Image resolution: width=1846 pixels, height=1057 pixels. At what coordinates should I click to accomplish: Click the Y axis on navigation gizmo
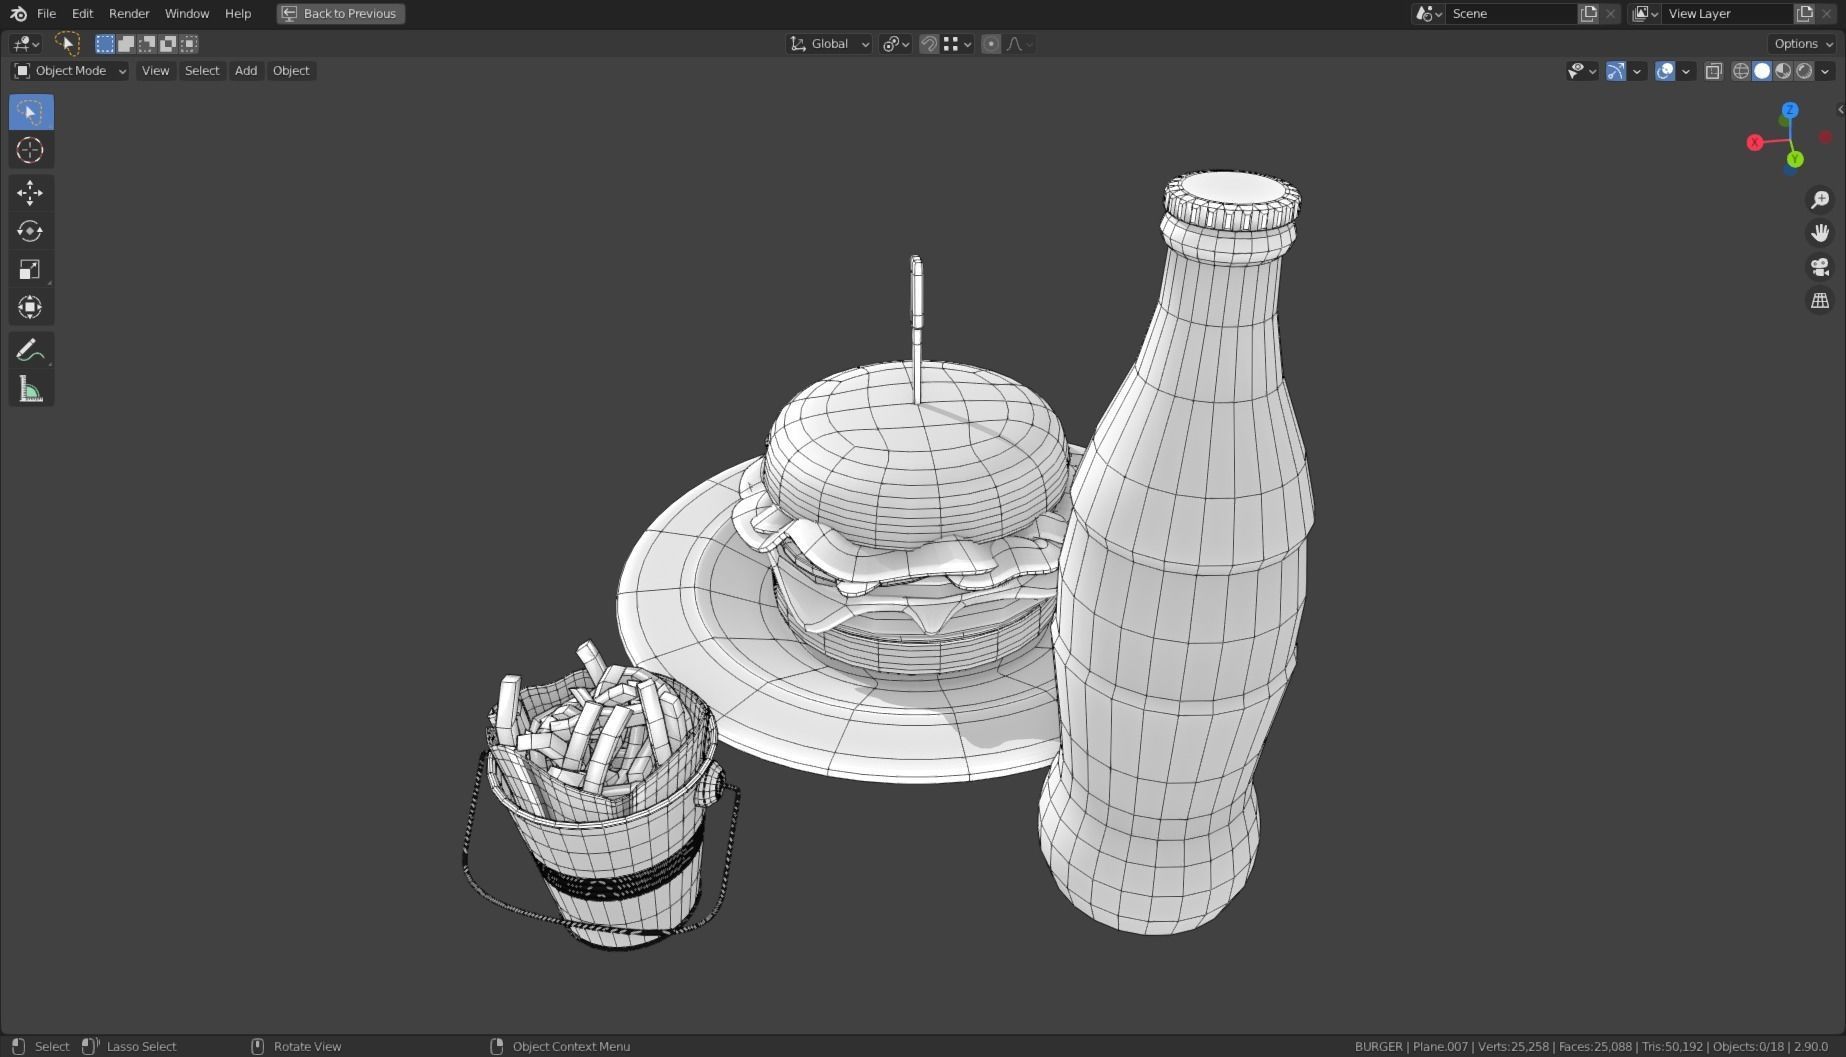(1795, 159)
